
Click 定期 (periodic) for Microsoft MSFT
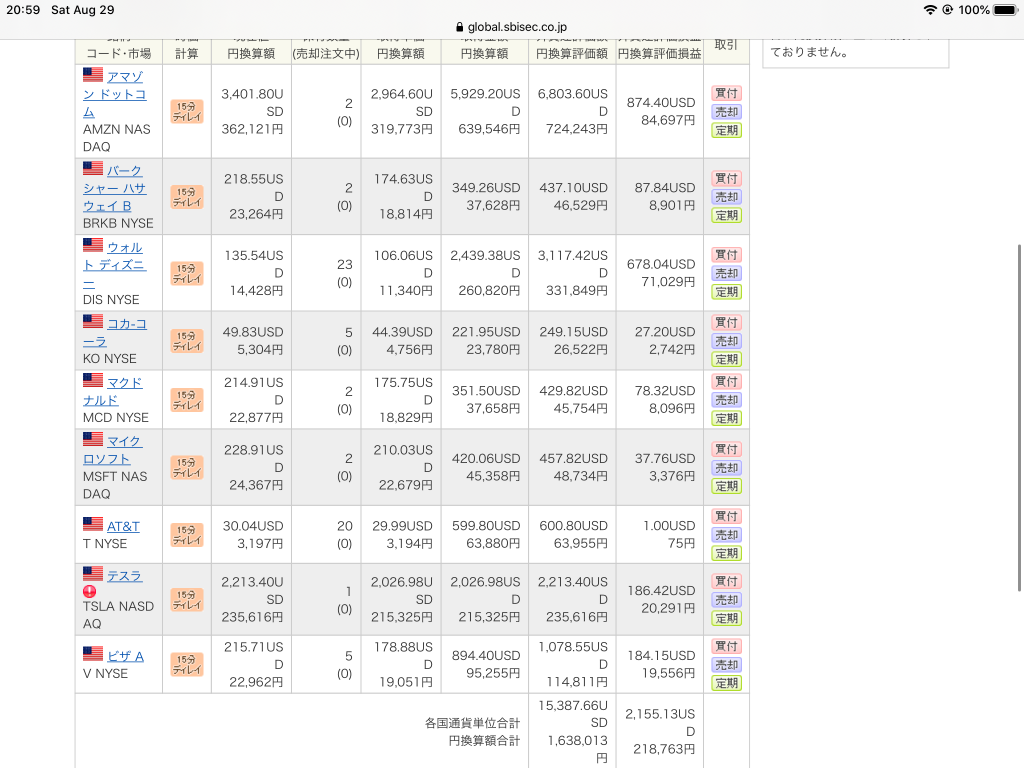[726, 486]
